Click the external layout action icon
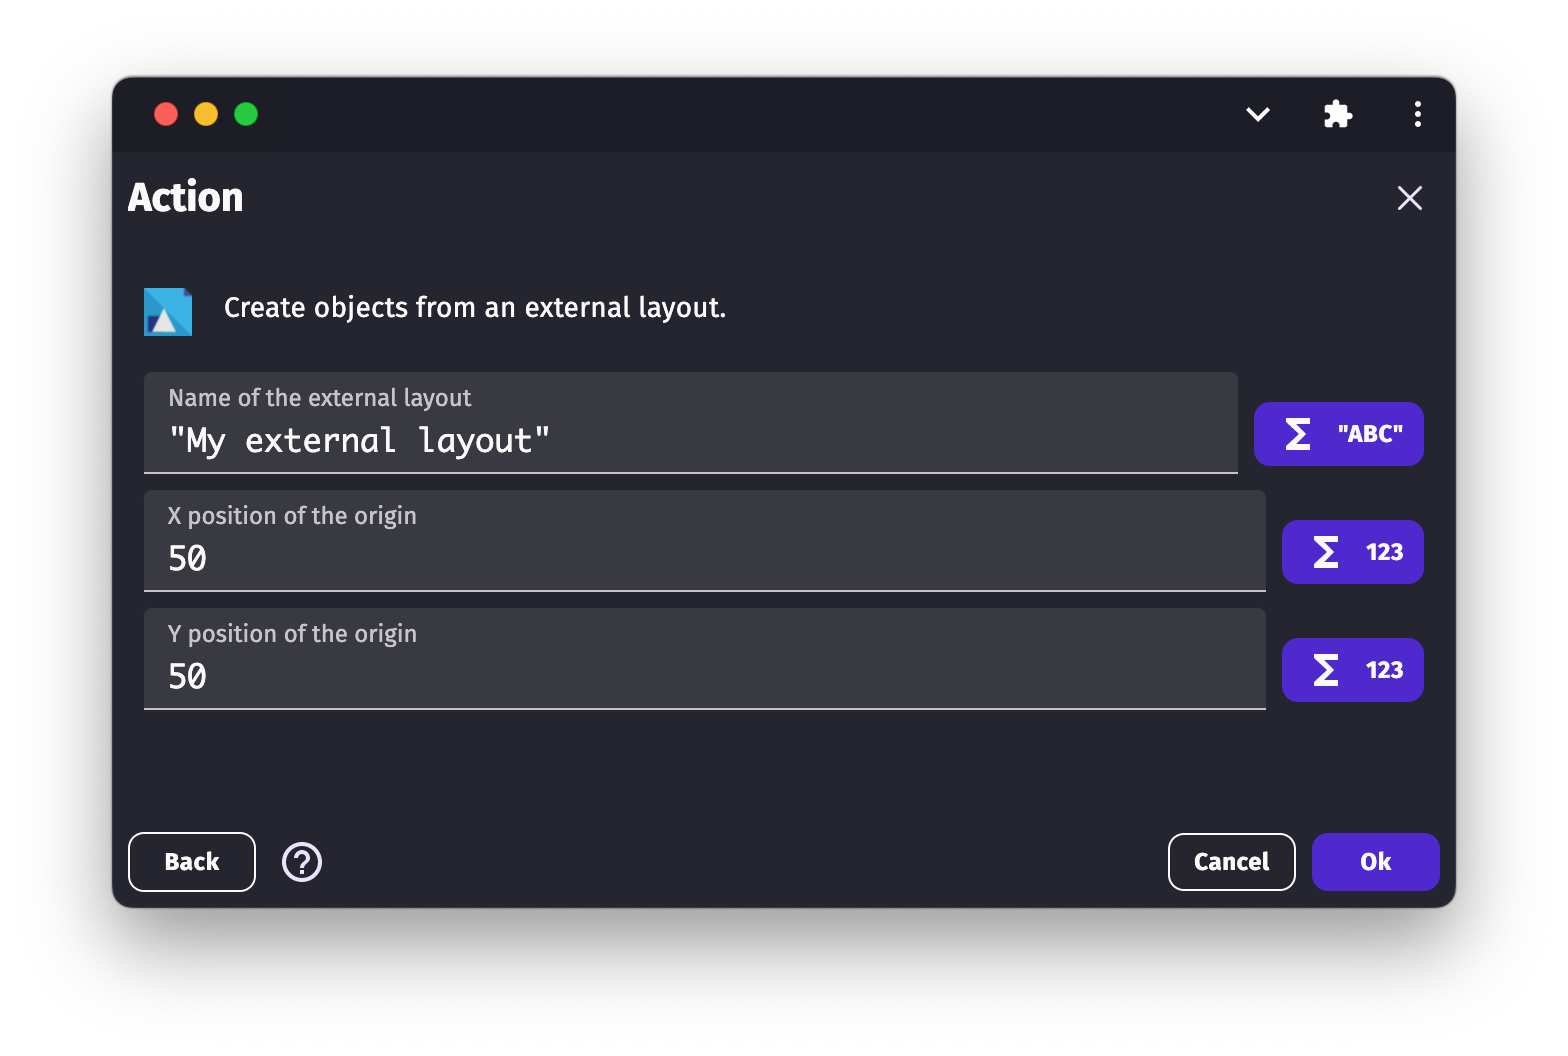The image size is (1568, 1056). click(168, 312)
